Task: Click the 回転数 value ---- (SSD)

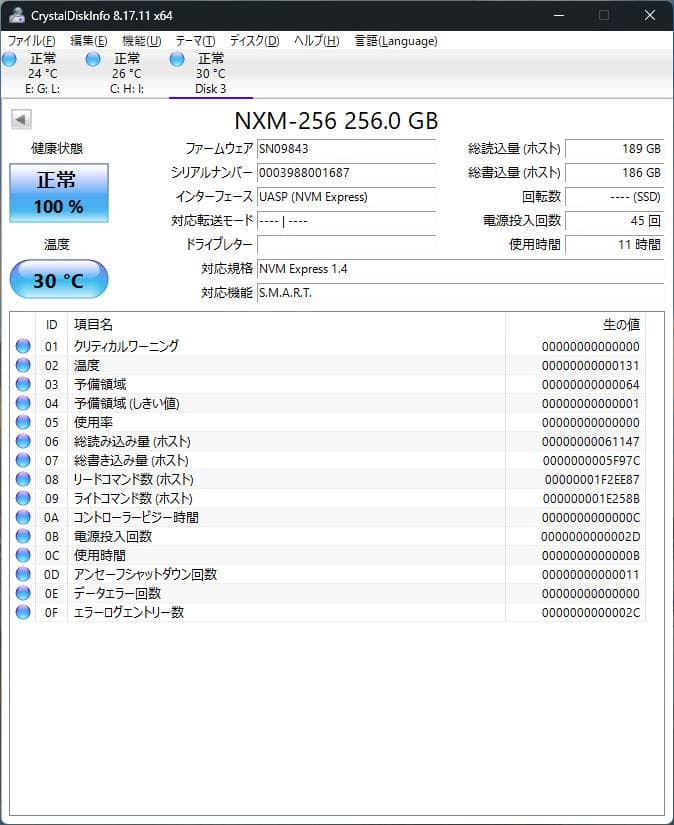Action: (615, 197)
